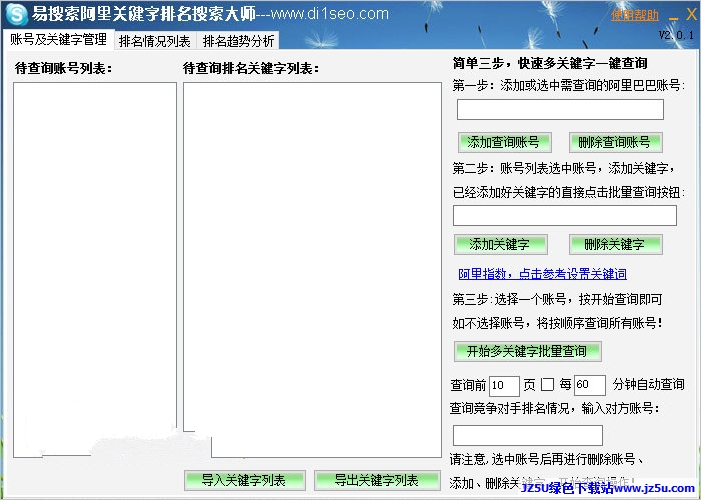Click the 添加关键字 button

pyautogui.click(x=500, y=244)
